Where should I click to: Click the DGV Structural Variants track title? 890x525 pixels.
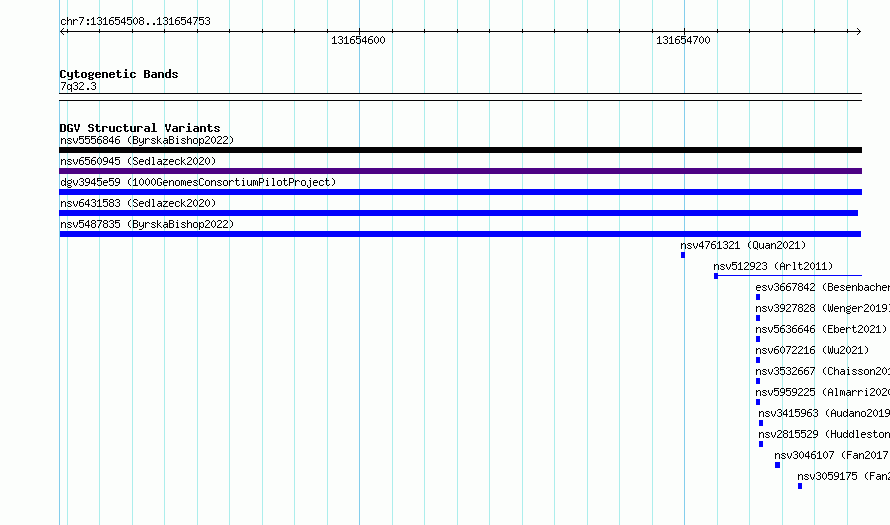tap(140, 128)
